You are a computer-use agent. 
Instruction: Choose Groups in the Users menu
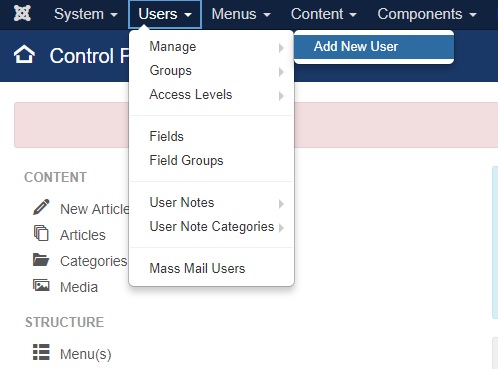(211, 71)
